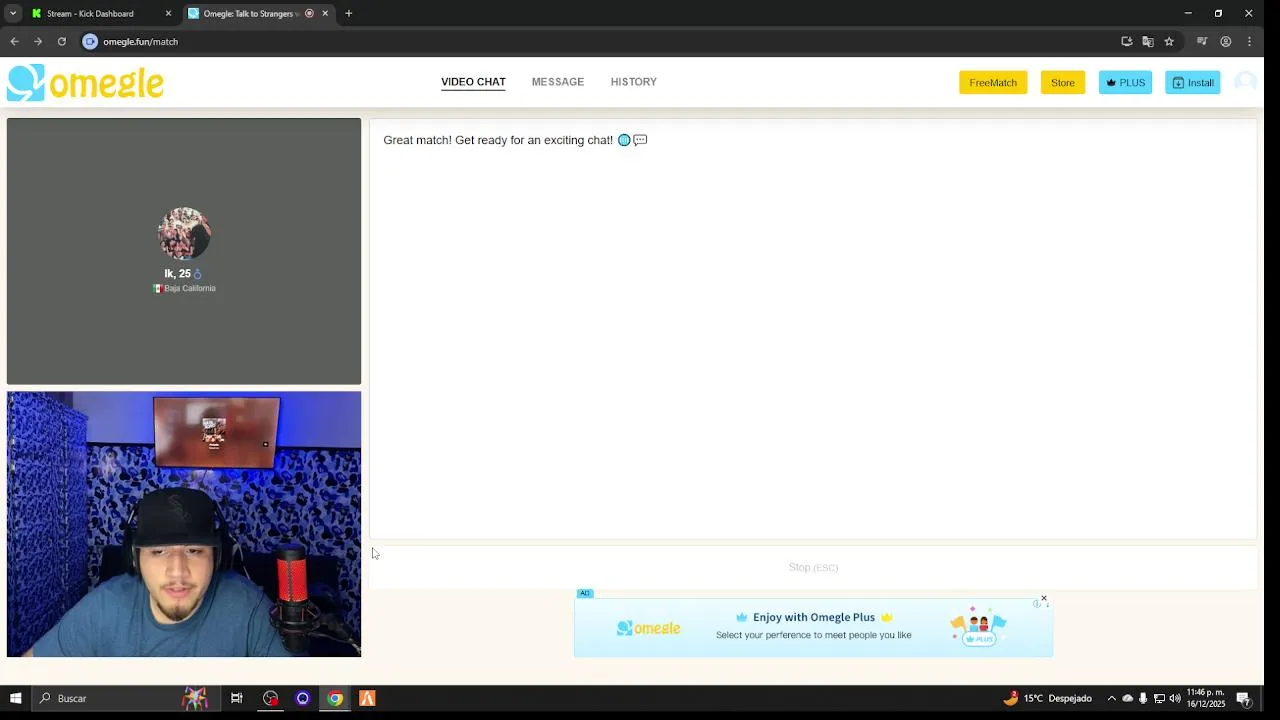The image size is (1280, 720).
Task: Click the OneDrive cloud tray icon
Action: (x=1127, y=698)
